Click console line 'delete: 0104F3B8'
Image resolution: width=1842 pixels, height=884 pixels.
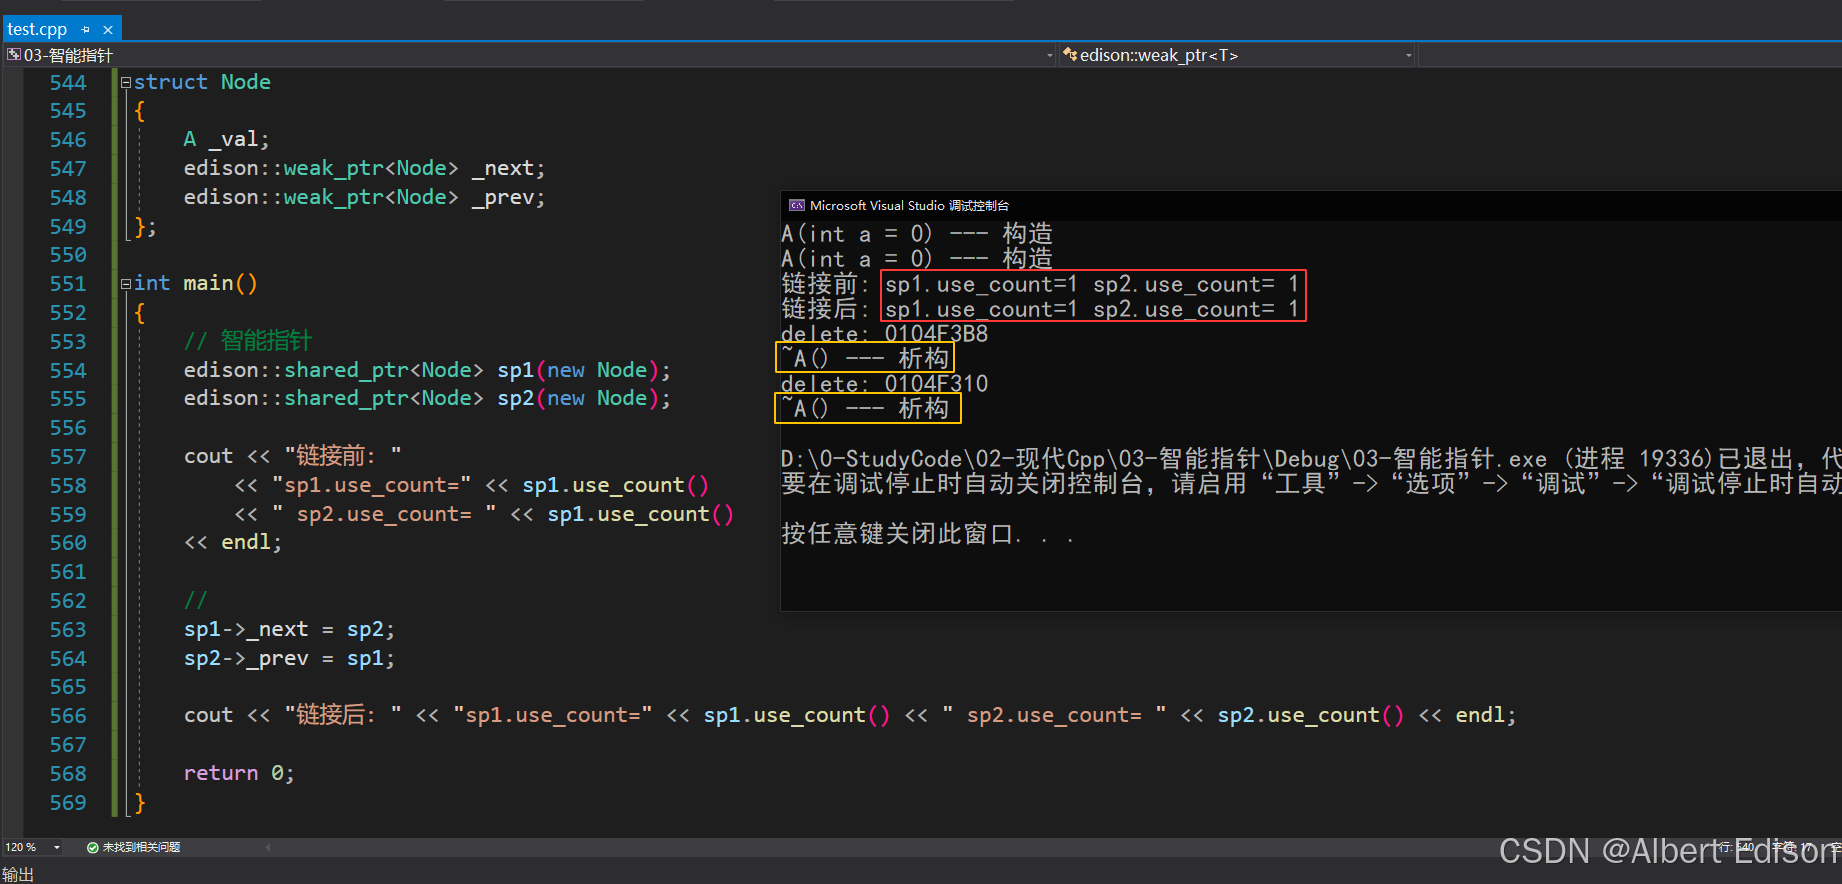[884, 334]
